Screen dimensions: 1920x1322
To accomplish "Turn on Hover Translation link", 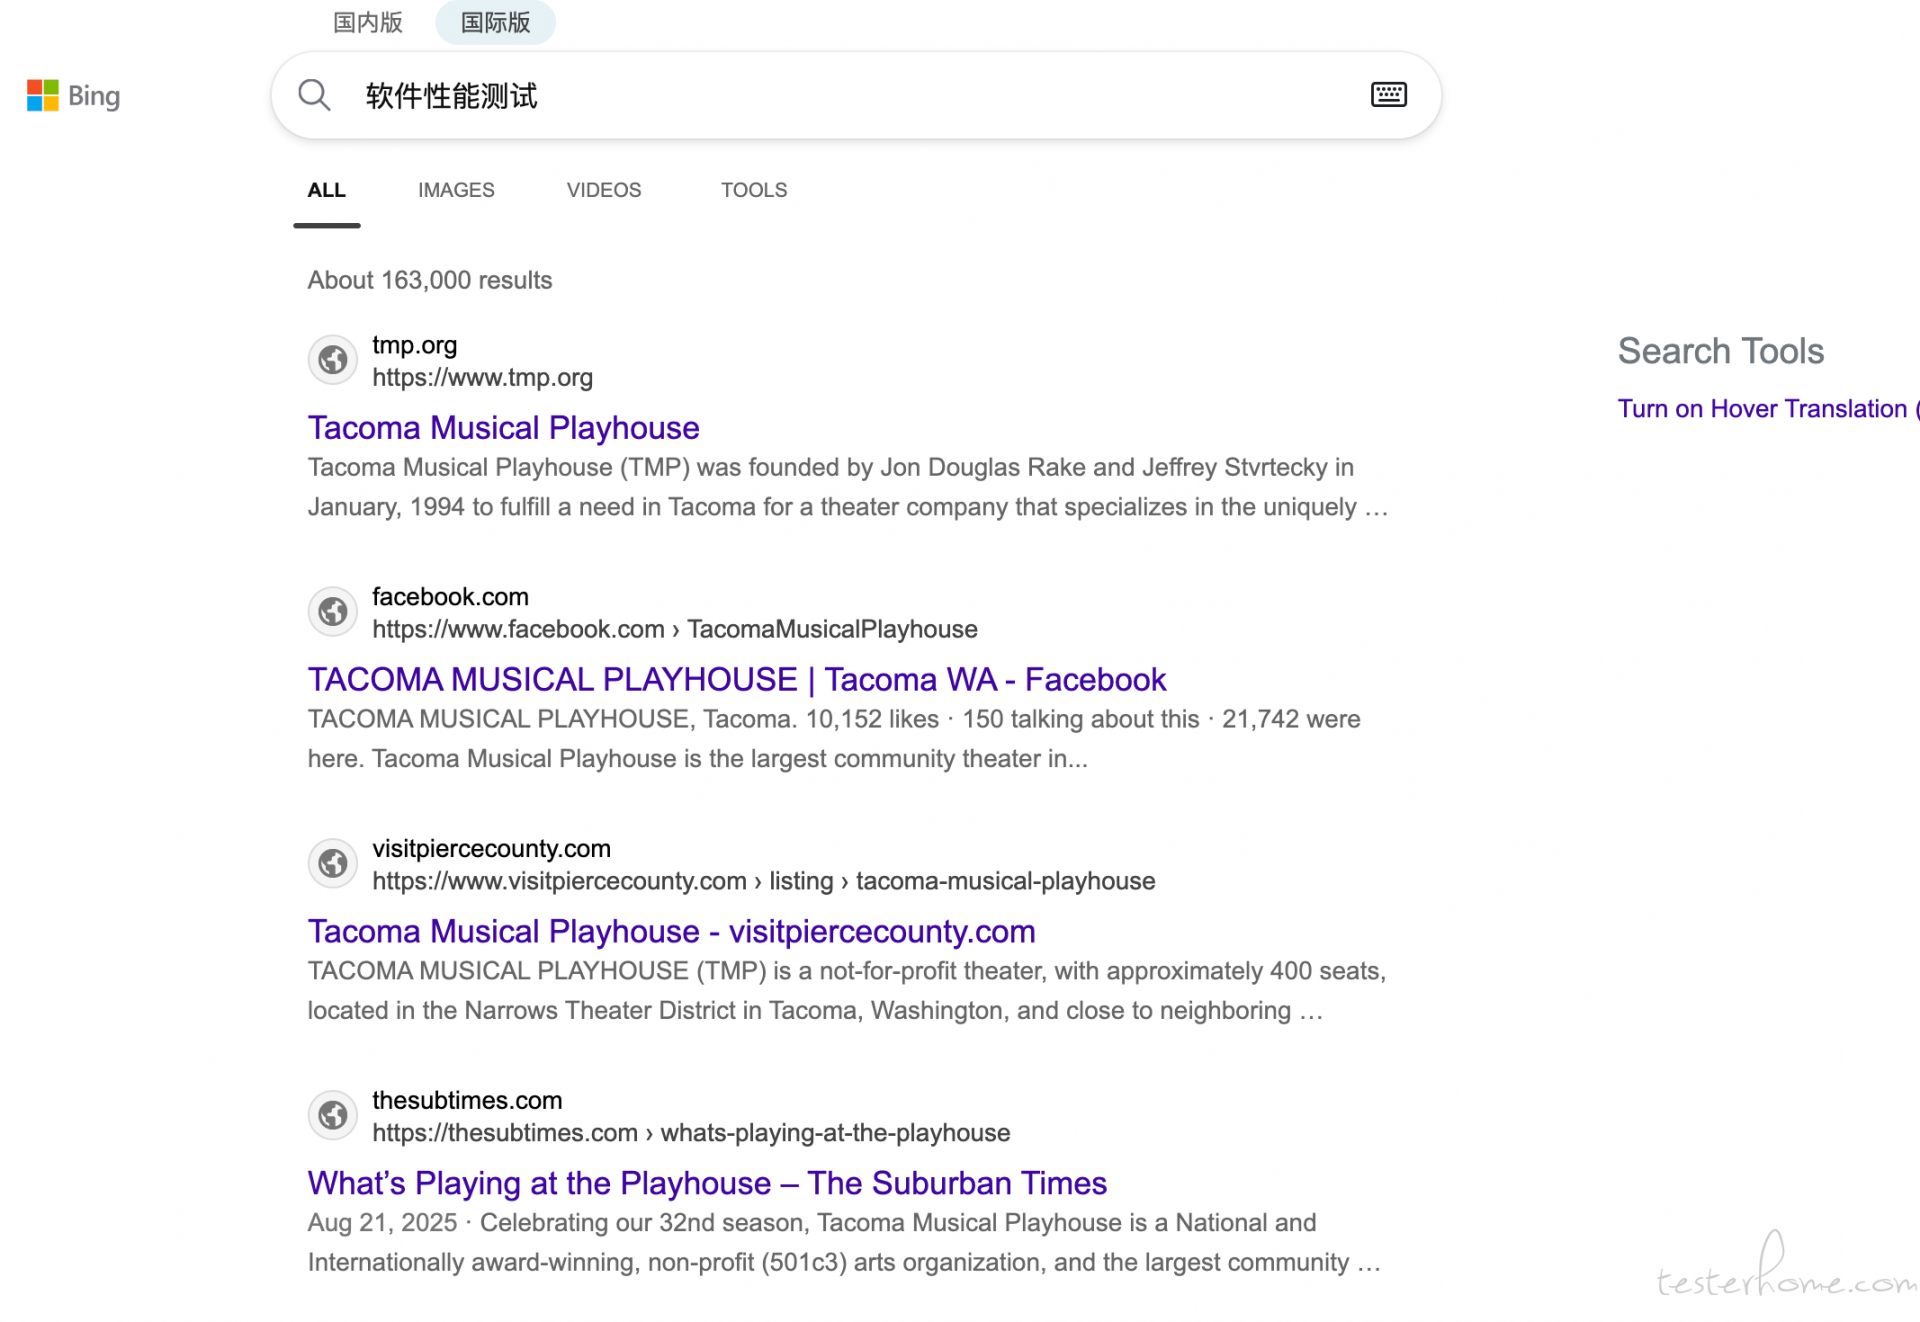I will coord(1764,409).
